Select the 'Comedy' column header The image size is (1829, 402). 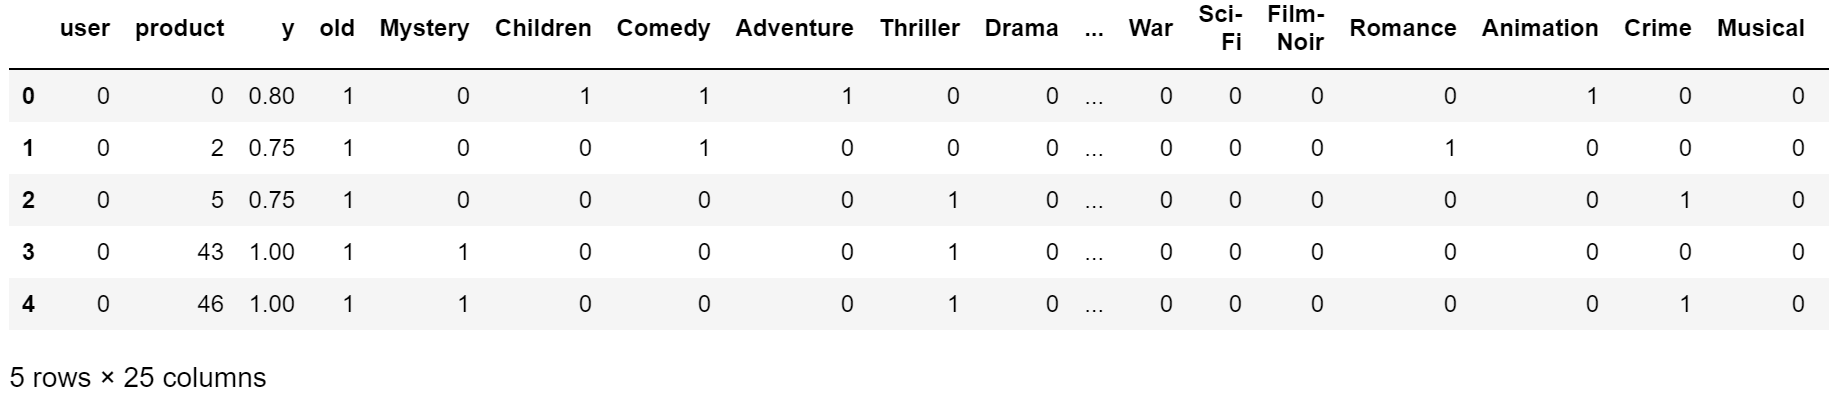point(663,29)
